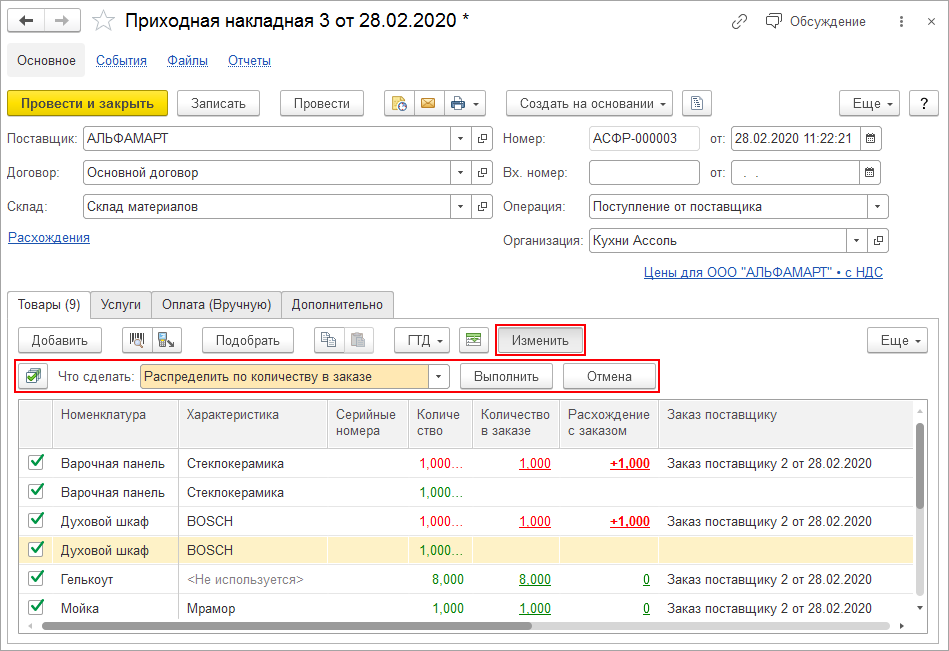The width and height of the screenshot is (949, 651).
Task: Expand the Поставщик dropdown arrow
Action: tap(461, 139)
